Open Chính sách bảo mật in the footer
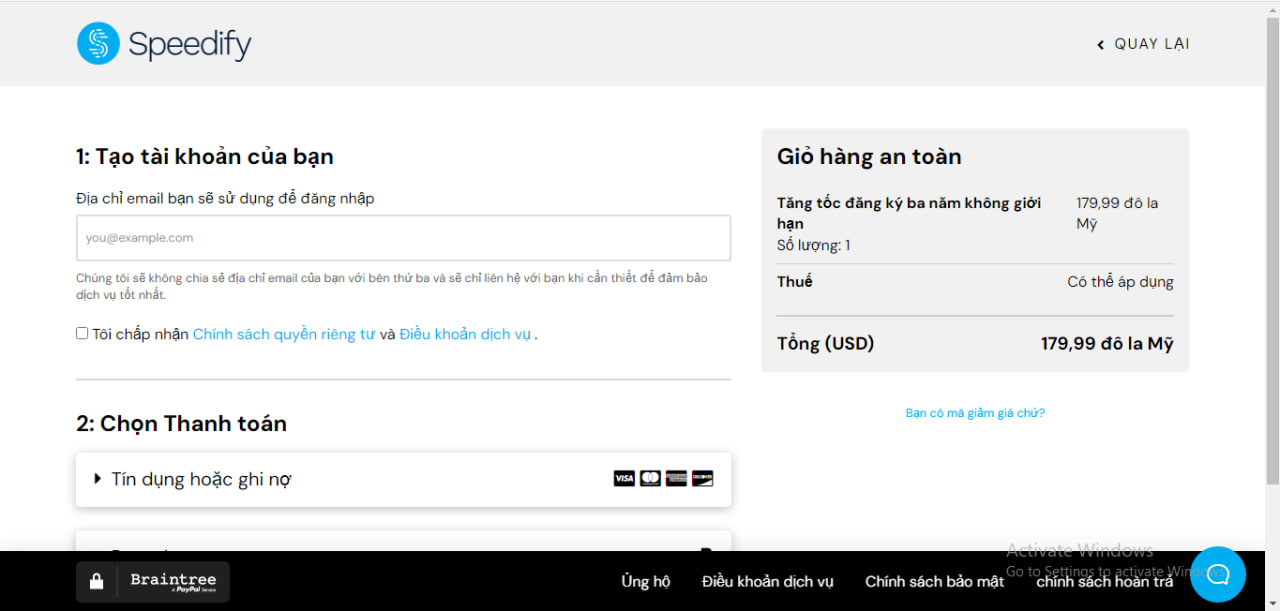Viewport: 1280px width, 611px height. tap(935, 581)
